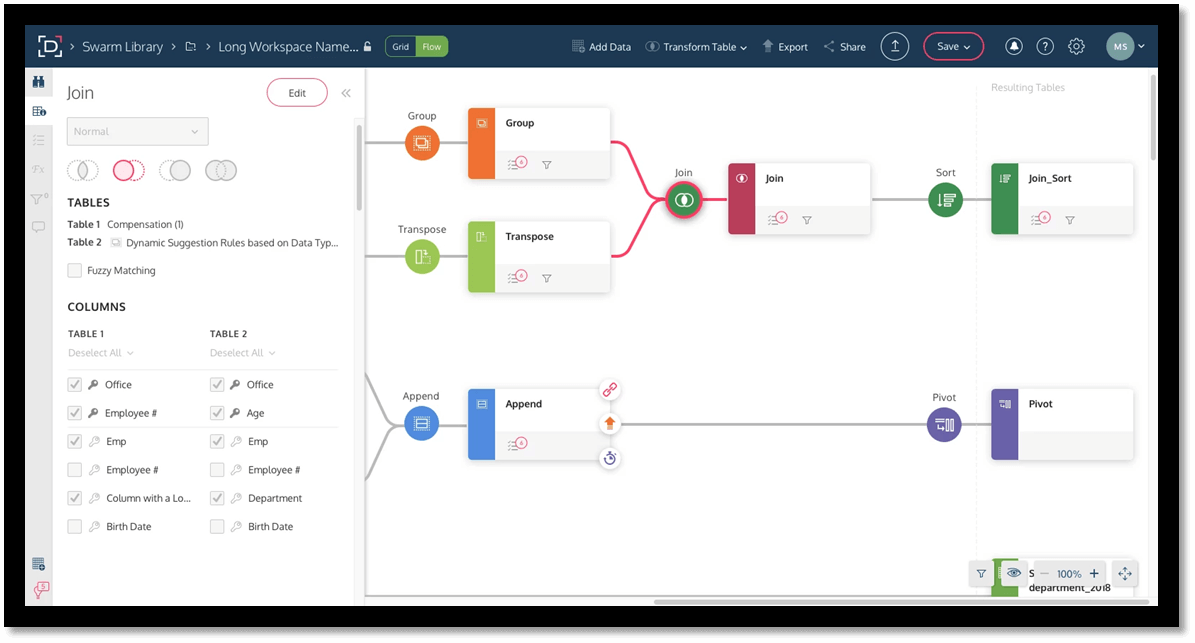The height and width of the screenshot is (643, 1195).
Task: Click the pink Join node circle
Action: coord(684,199)
